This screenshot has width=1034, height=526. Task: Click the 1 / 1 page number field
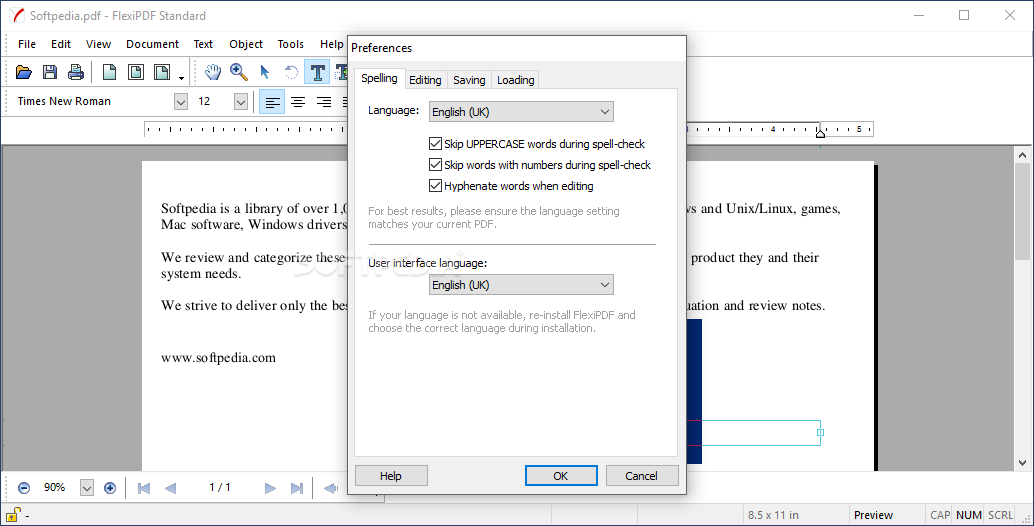(220, 488)
